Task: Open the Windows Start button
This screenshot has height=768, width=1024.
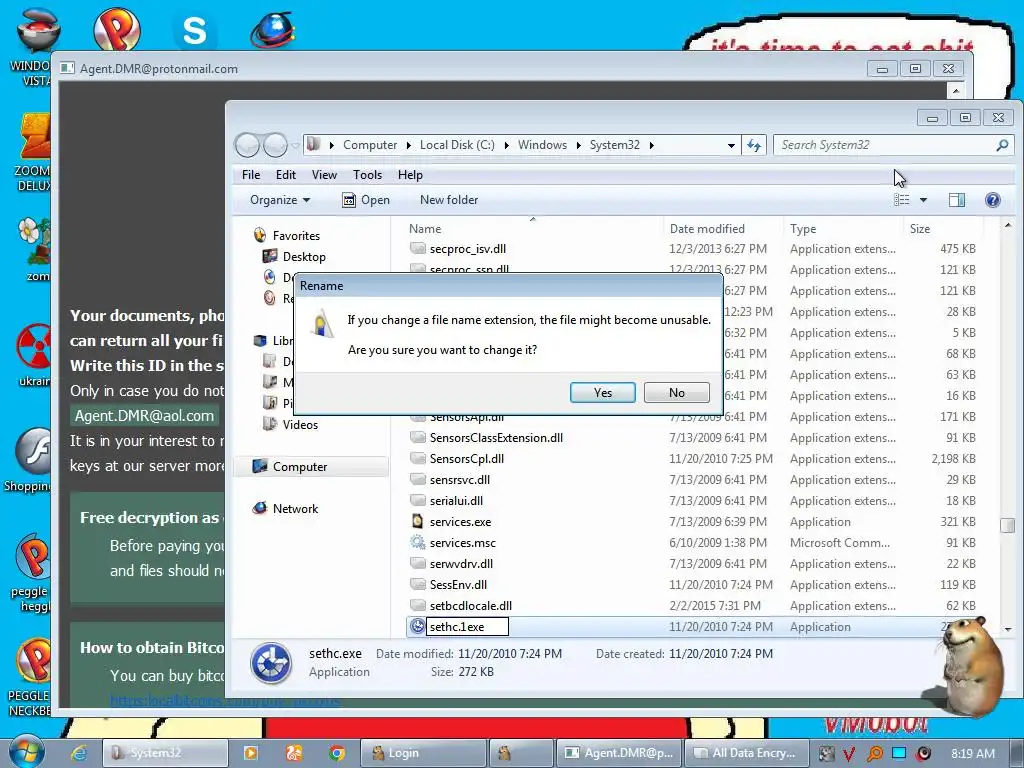Action: 26,752
